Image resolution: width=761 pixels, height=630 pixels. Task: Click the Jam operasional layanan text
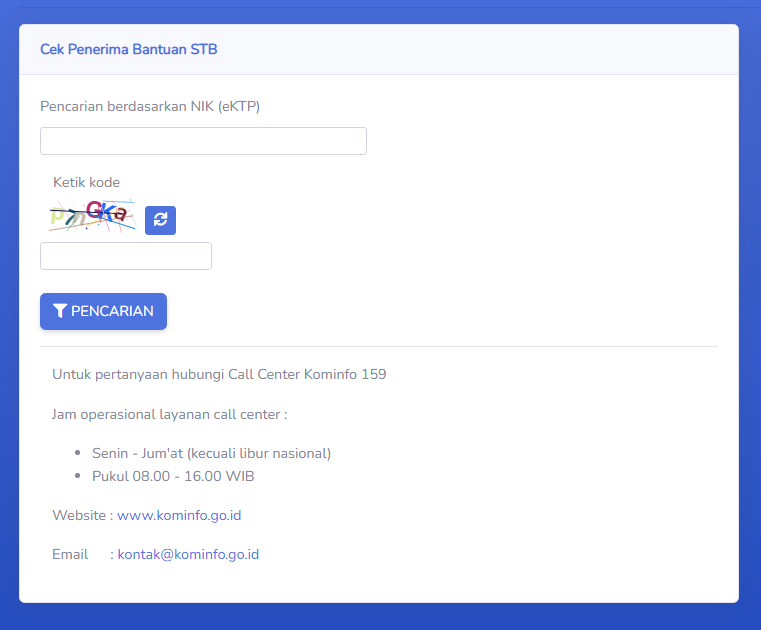pyautogui.click(x=170, y=414)
